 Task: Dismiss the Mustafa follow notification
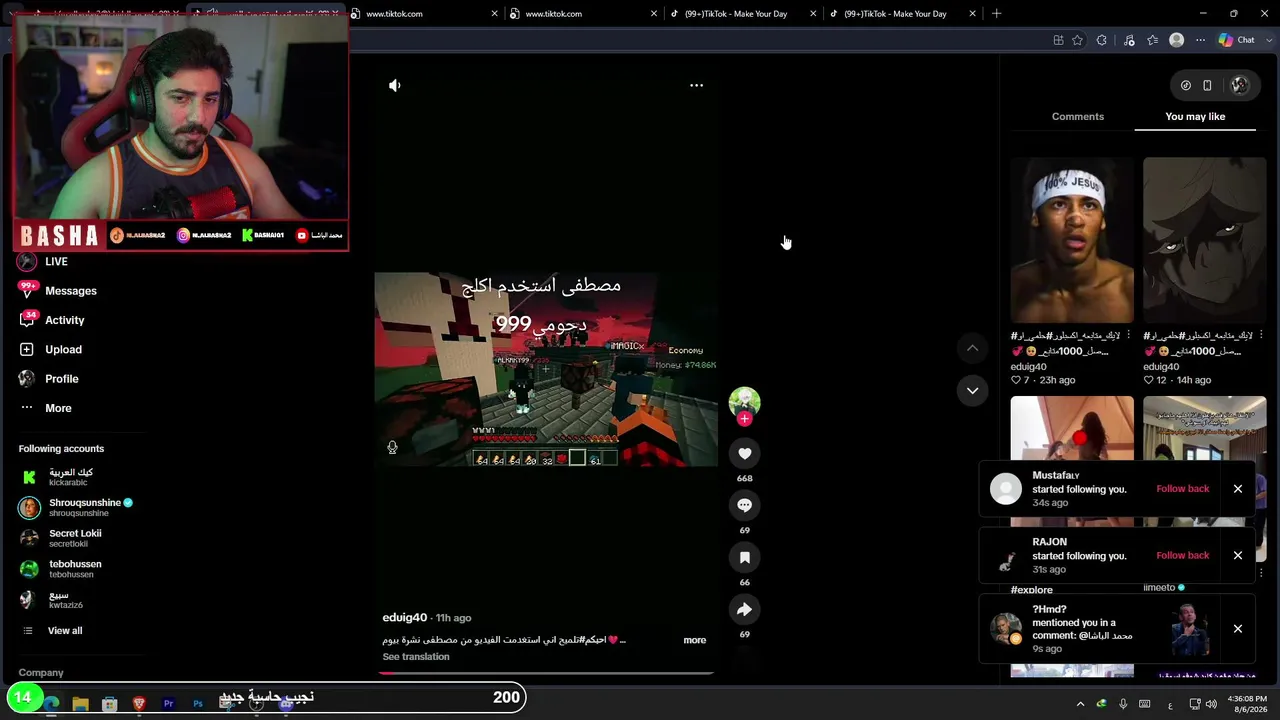tap(1237, 489)
